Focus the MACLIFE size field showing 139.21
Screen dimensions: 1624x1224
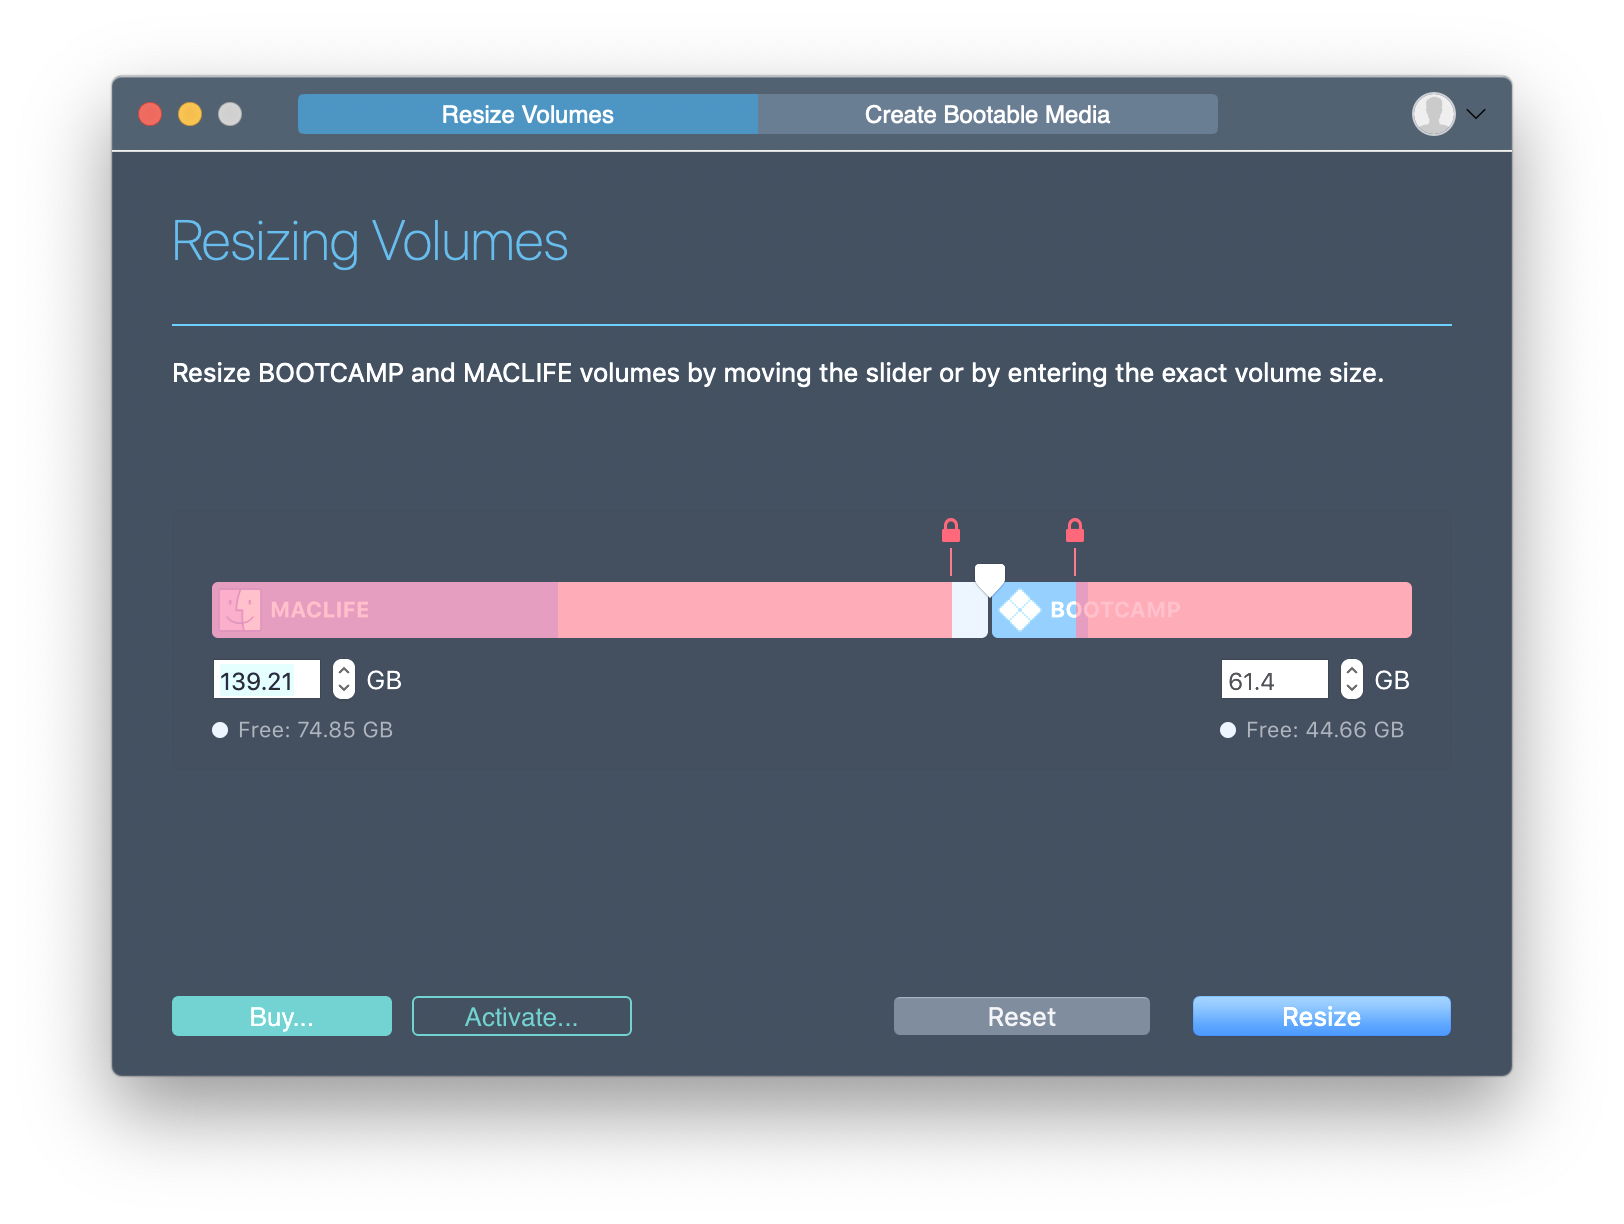tap(266, 680)
